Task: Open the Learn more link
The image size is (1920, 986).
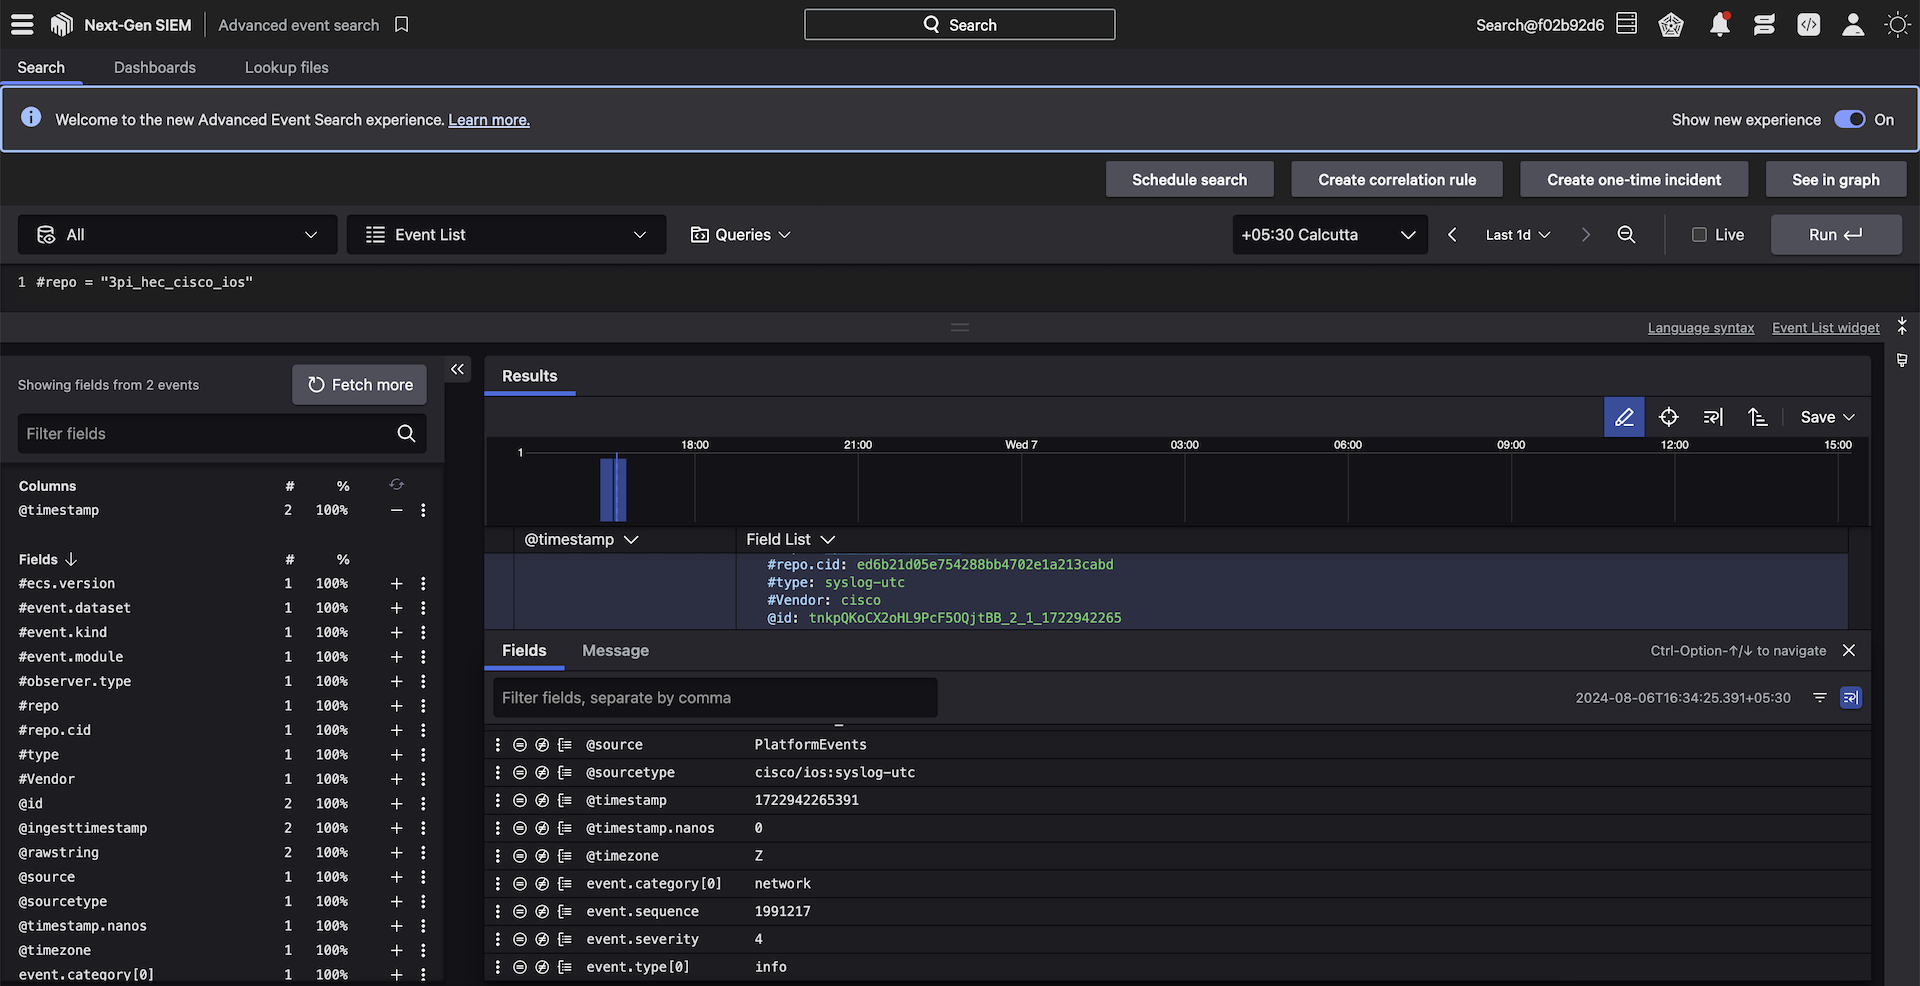Action: tap(488, 120)
